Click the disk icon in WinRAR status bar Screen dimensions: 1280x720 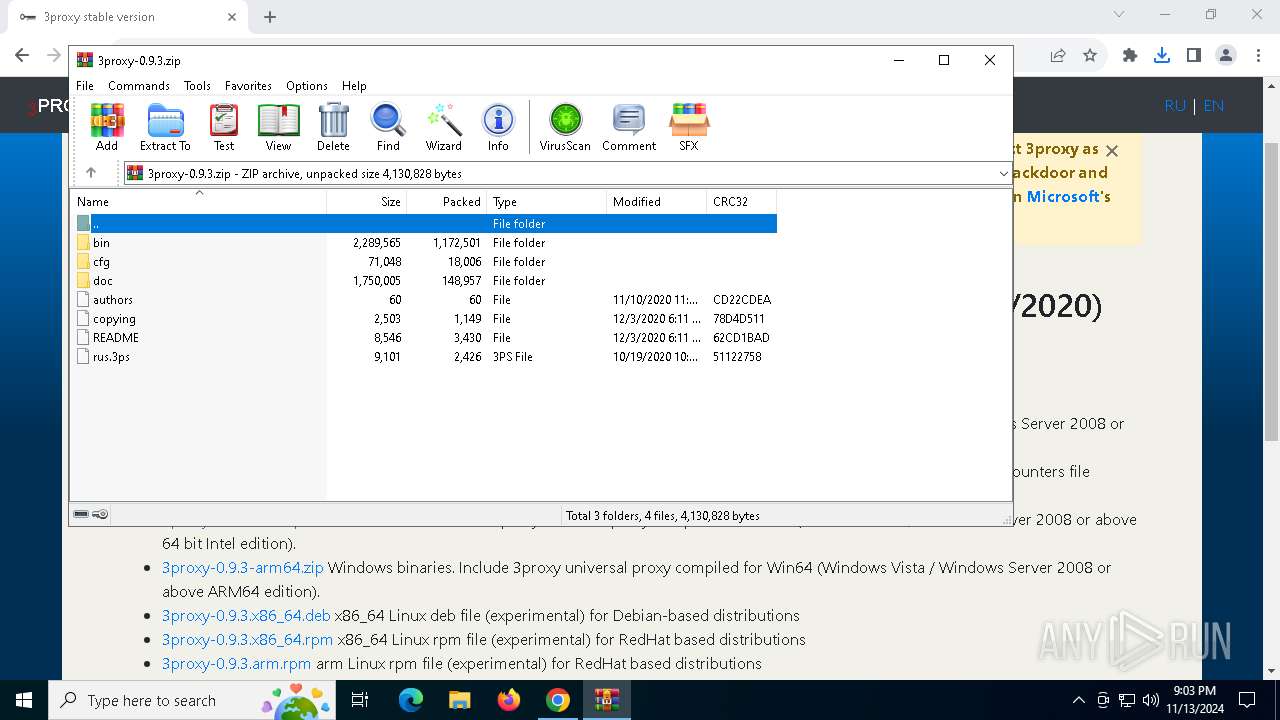81,514
